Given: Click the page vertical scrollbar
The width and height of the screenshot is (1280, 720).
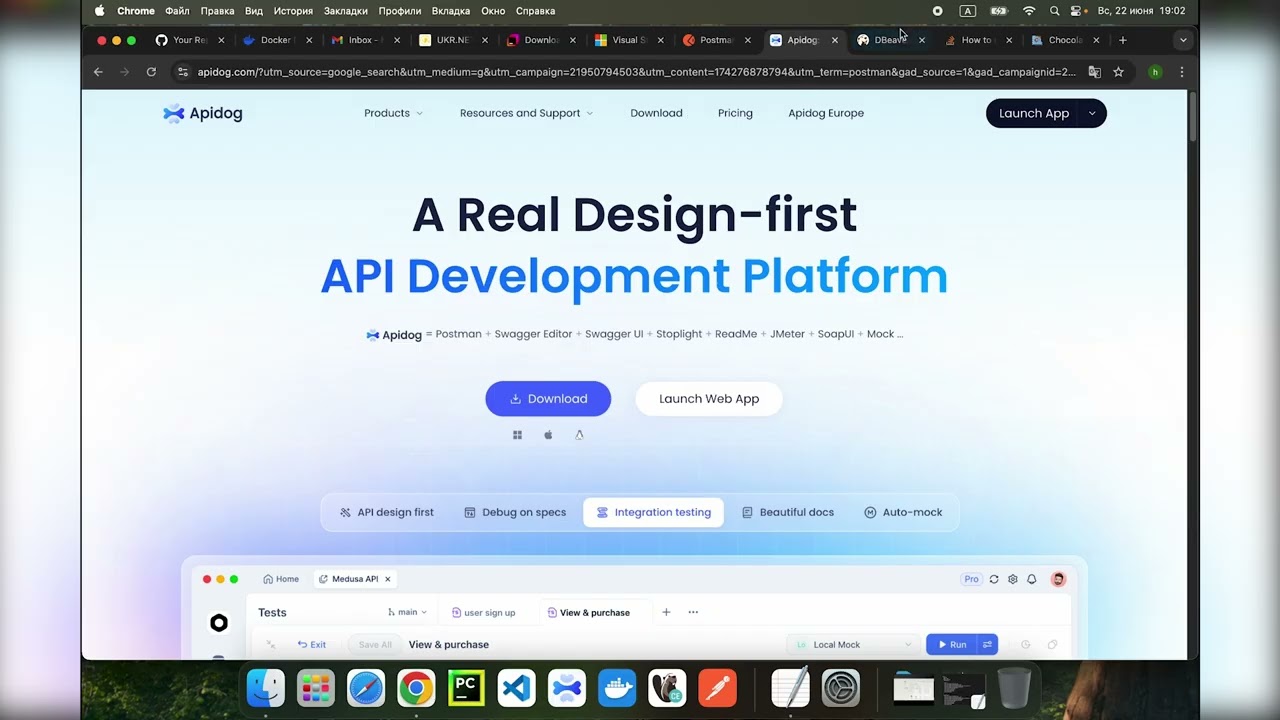Looking at the screenshot, I should click(1193, 118).
